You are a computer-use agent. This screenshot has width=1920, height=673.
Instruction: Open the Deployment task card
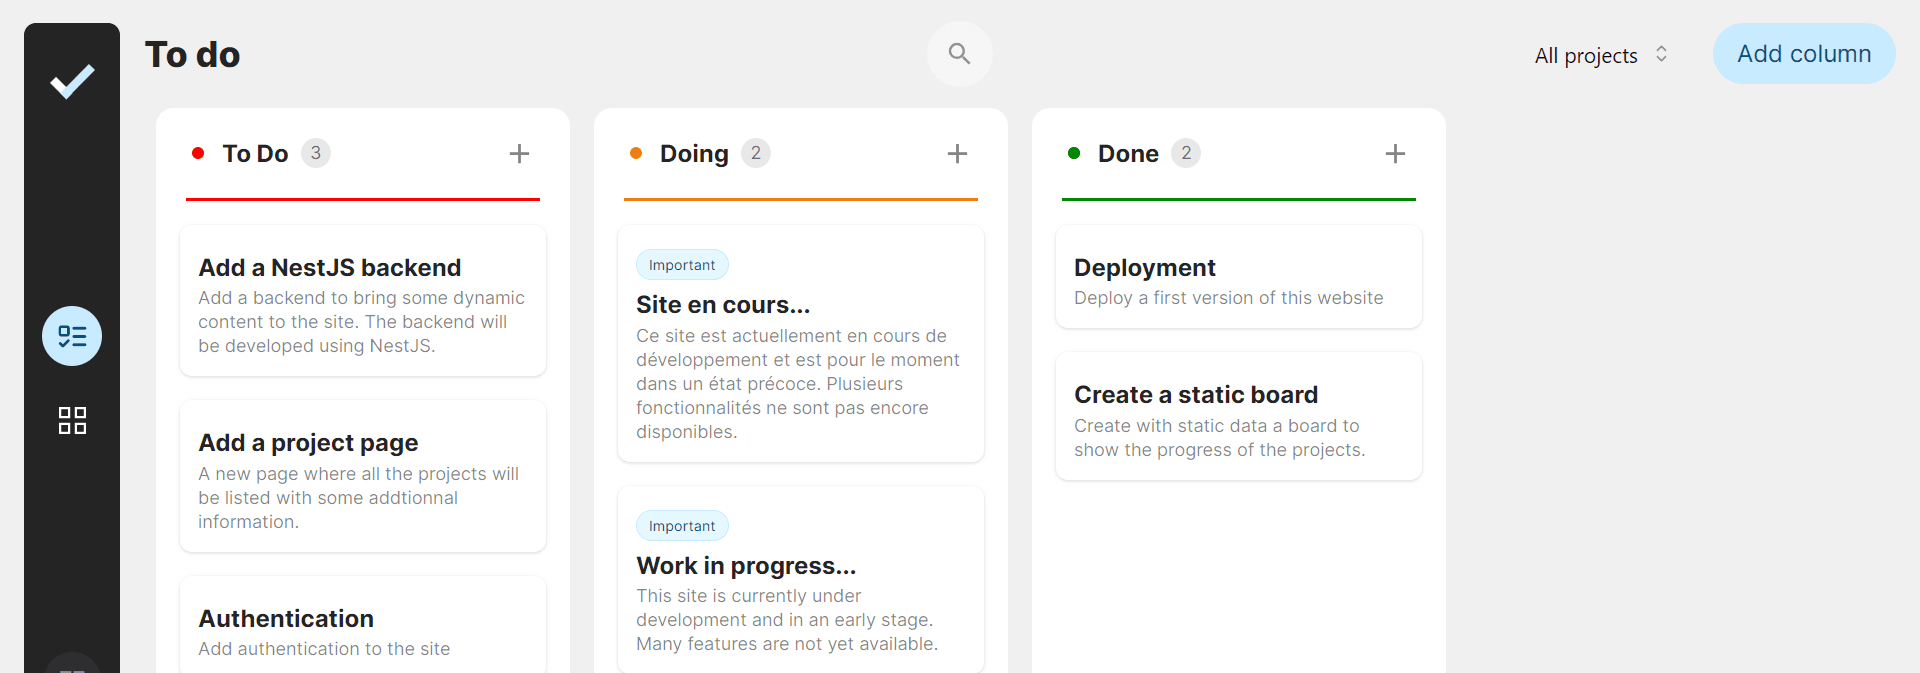(x=1238, y=278)
